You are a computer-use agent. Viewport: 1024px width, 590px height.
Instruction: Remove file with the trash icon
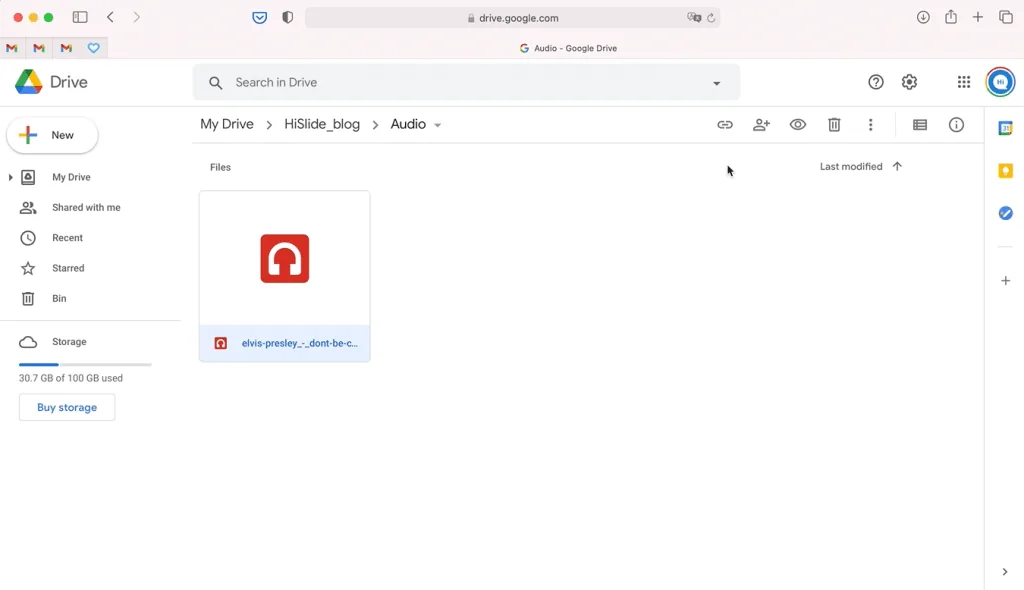pyautogui.click(x=834, y=124)
